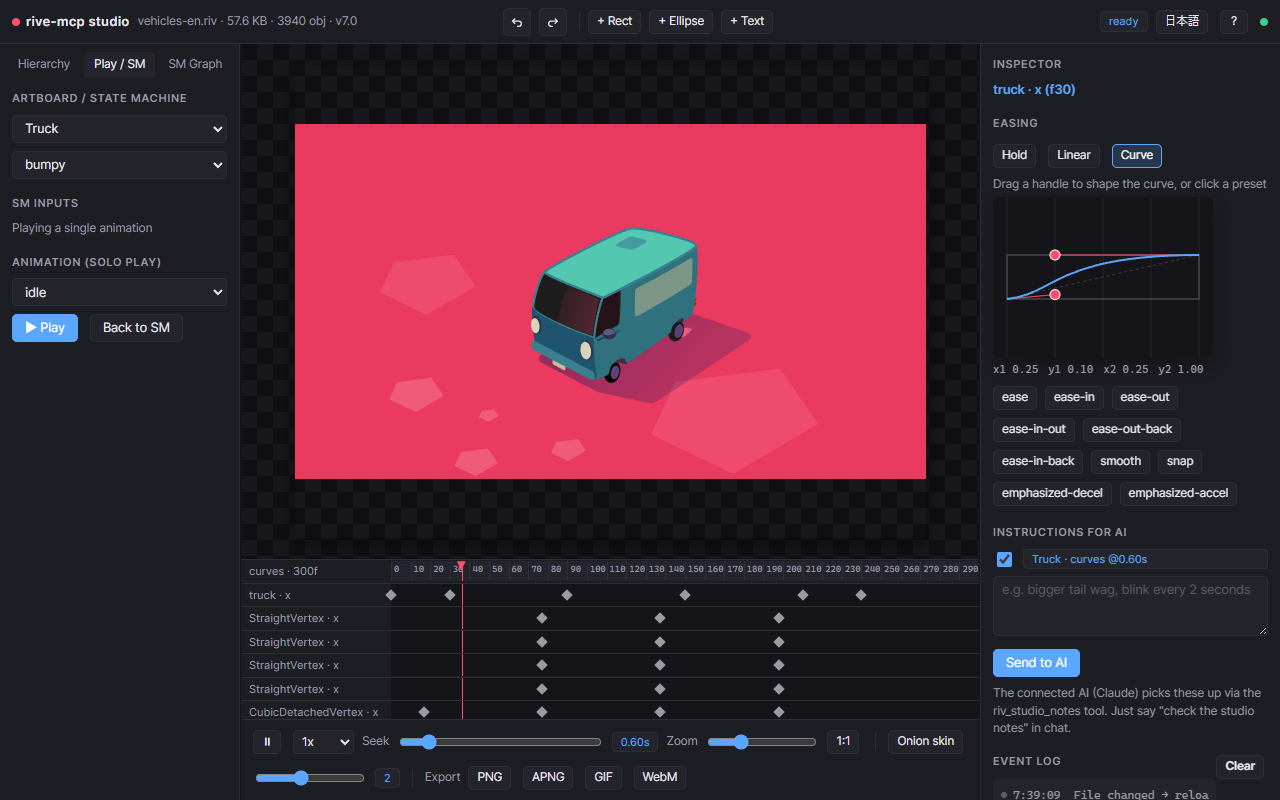The width and height of the screenshot is (1280, 800).
Task: Open the 1x playback speed dropdown
Action: (323, 742)
